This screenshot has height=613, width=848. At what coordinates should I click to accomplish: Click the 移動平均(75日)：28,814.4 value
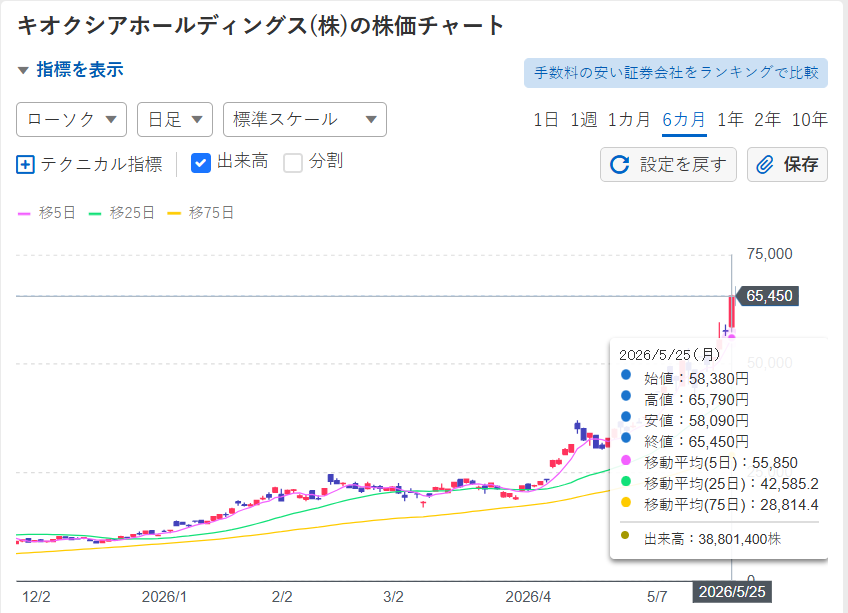tap(731, 505)
